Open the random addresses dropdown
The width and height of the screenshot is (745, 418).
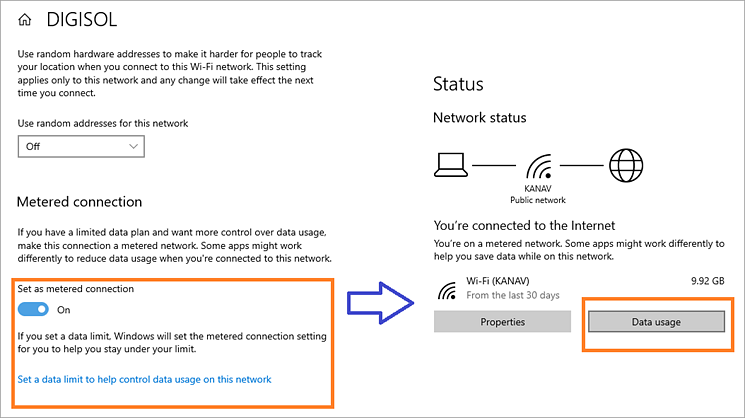click(81, 146)
